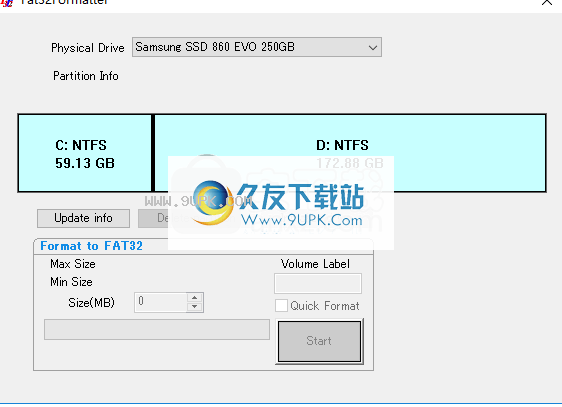Viewport: 562px width, 407px height.
Task: Open the Physical Drive dropdown
Action: coord(257,47)
